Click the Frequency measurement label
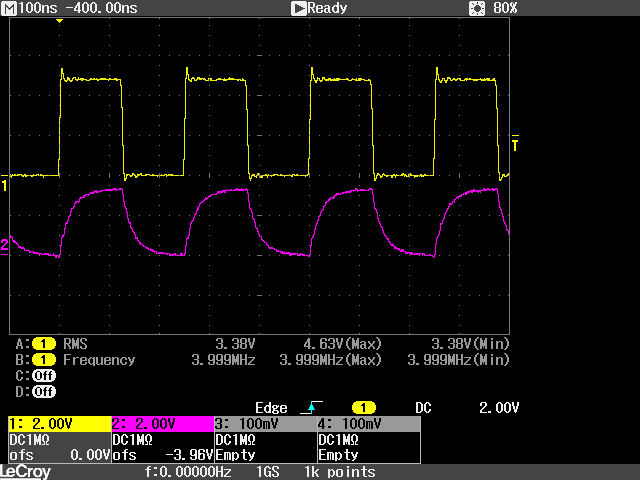 click(99, 360)
